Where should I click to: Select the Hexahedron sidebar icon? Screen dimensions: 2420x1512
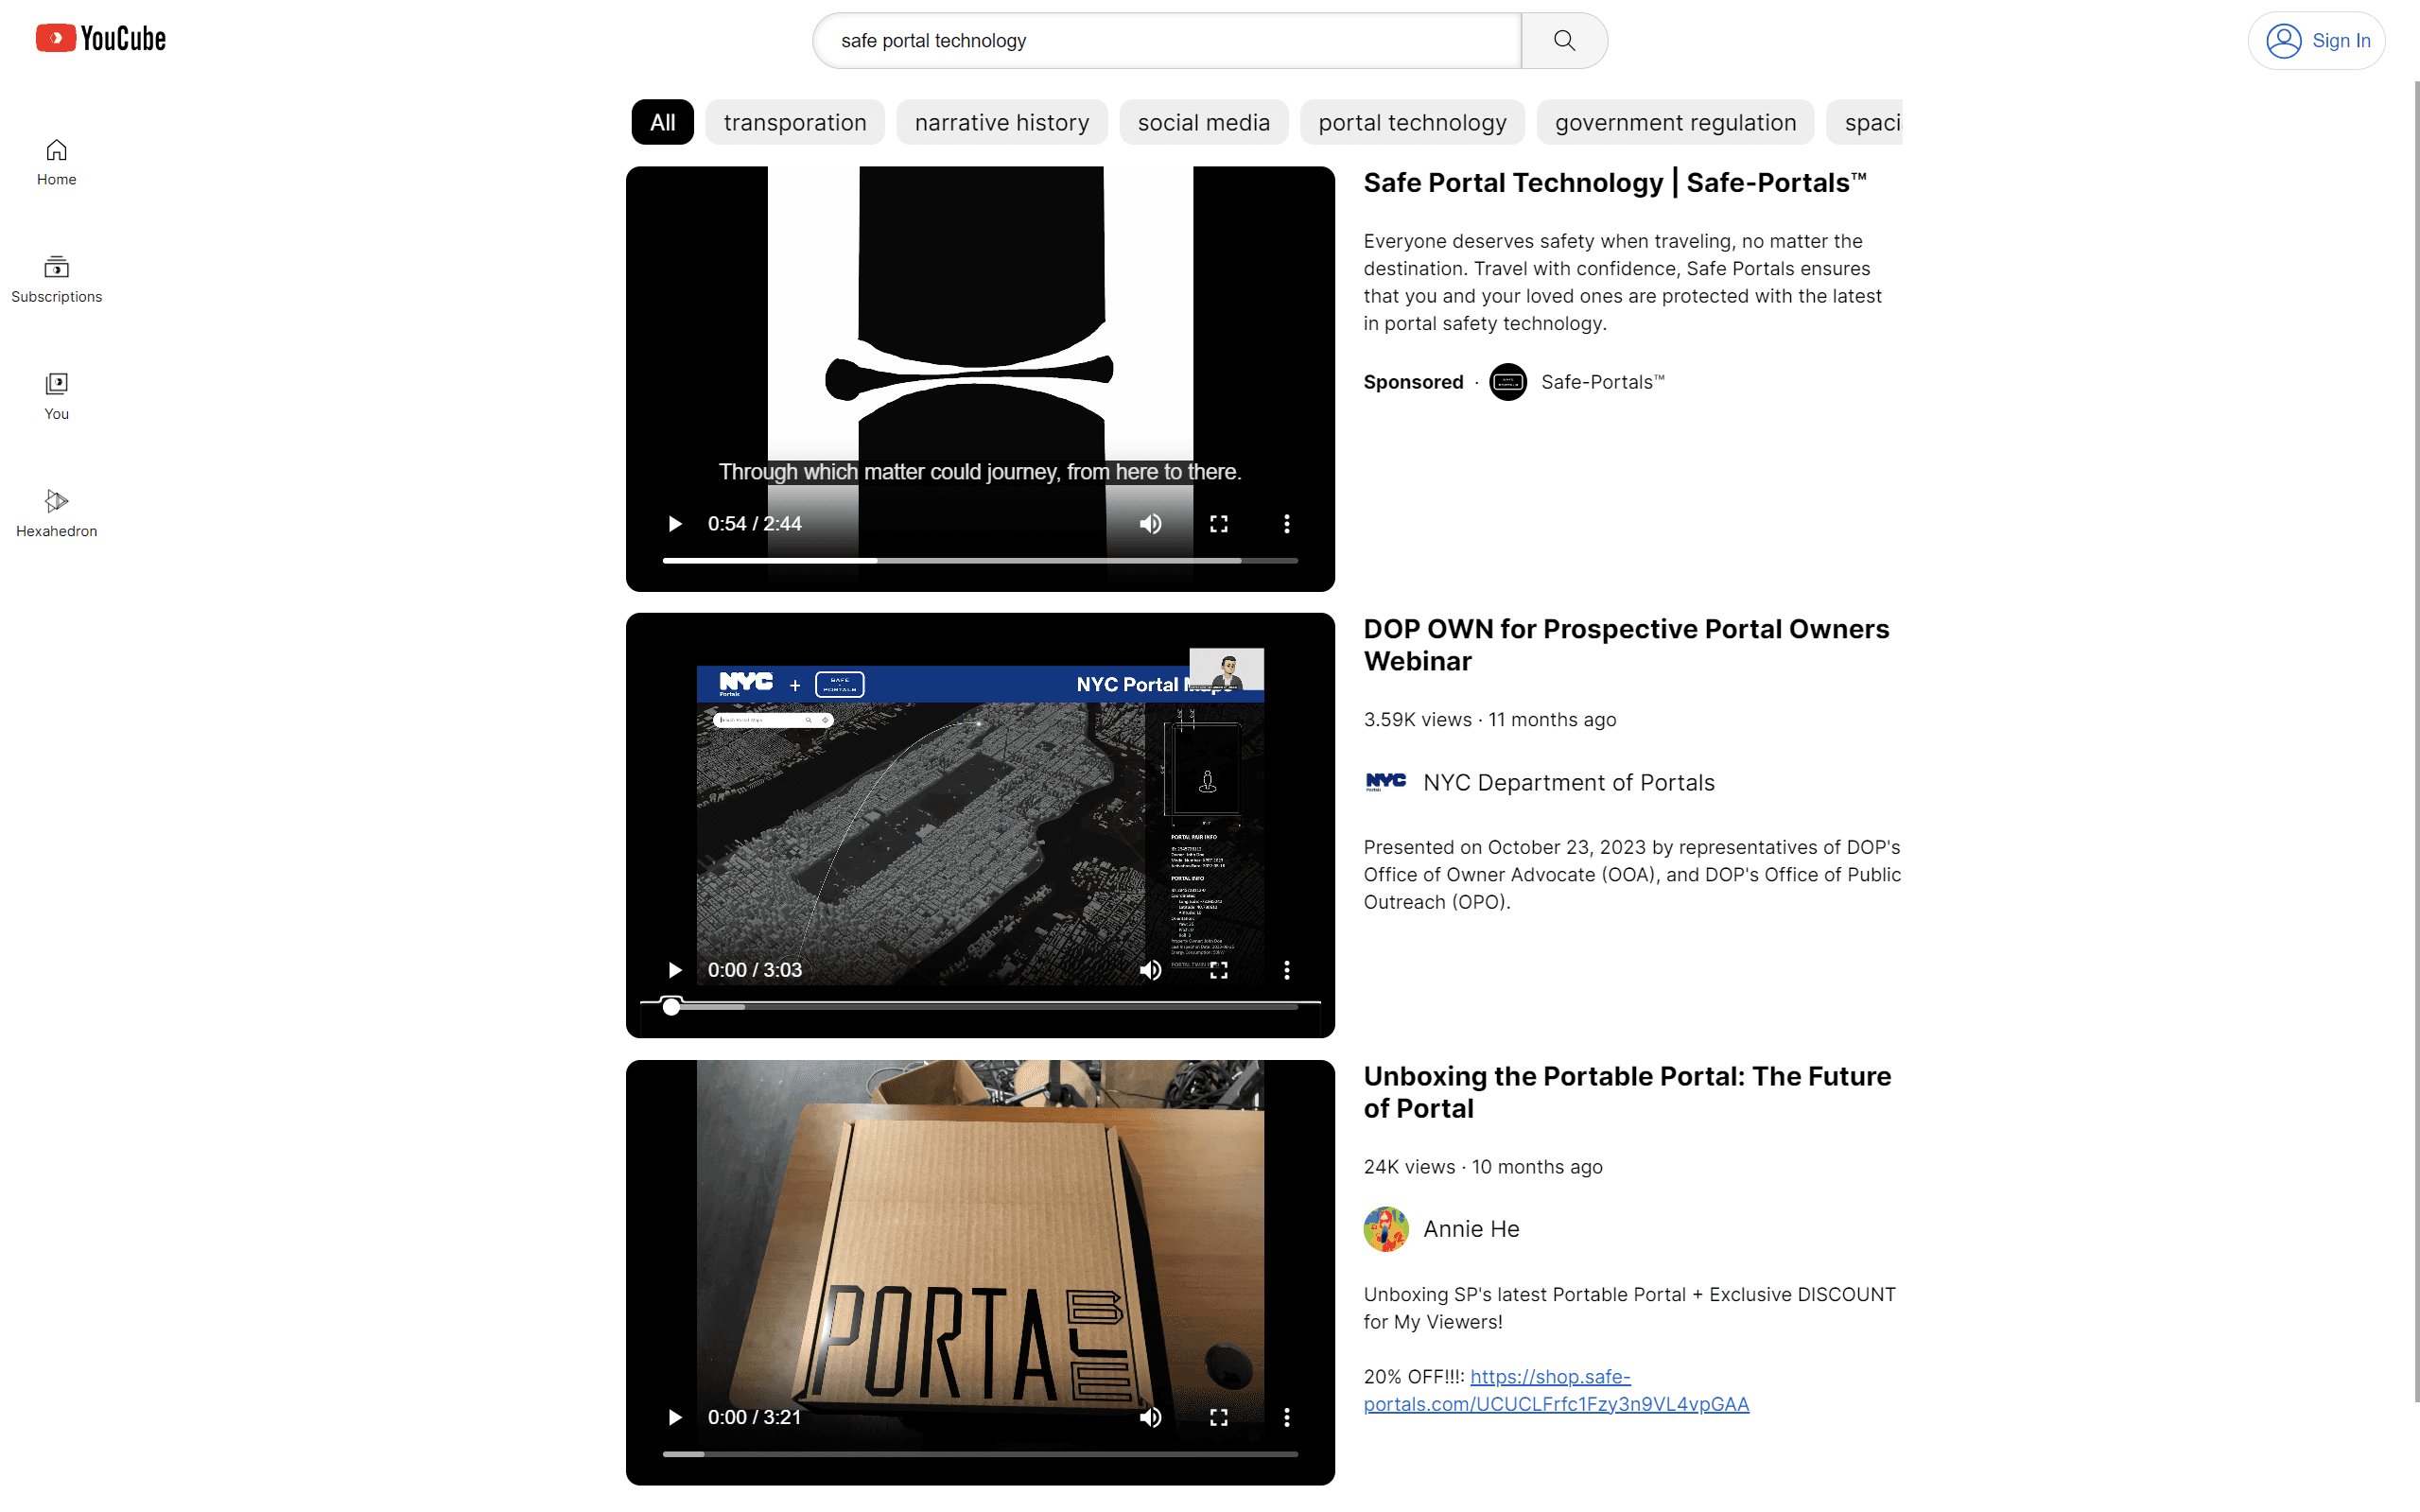pyautogui.click(x=56, y=502)
